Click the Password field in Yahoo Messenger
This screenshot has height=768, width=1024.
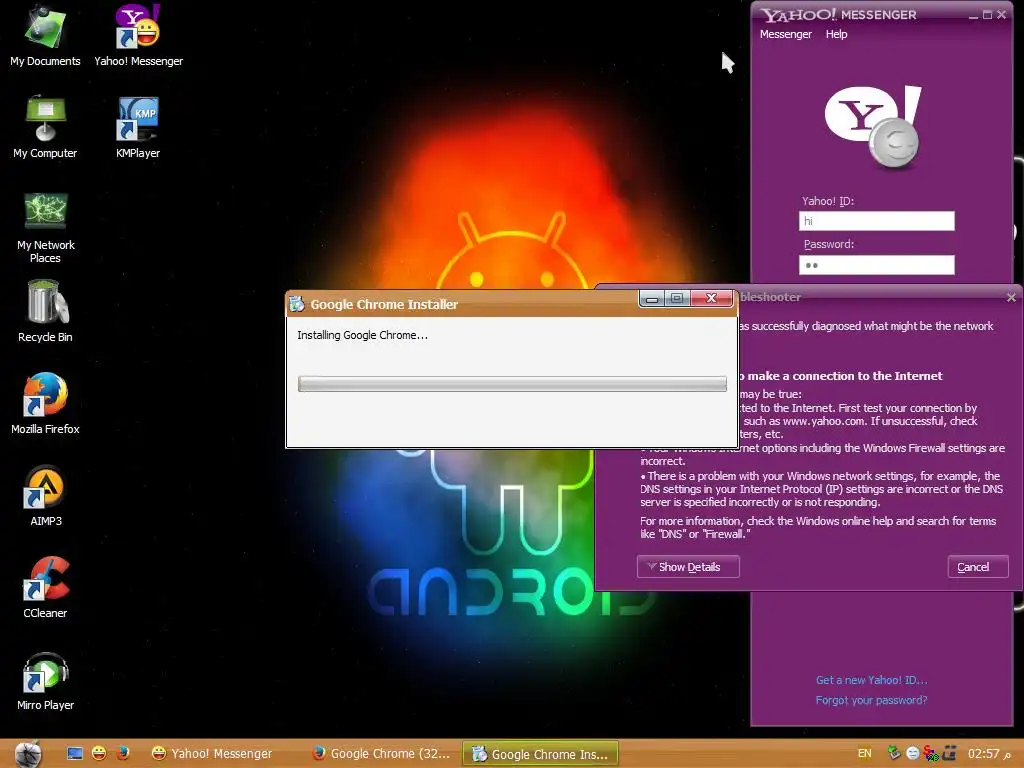876,264
